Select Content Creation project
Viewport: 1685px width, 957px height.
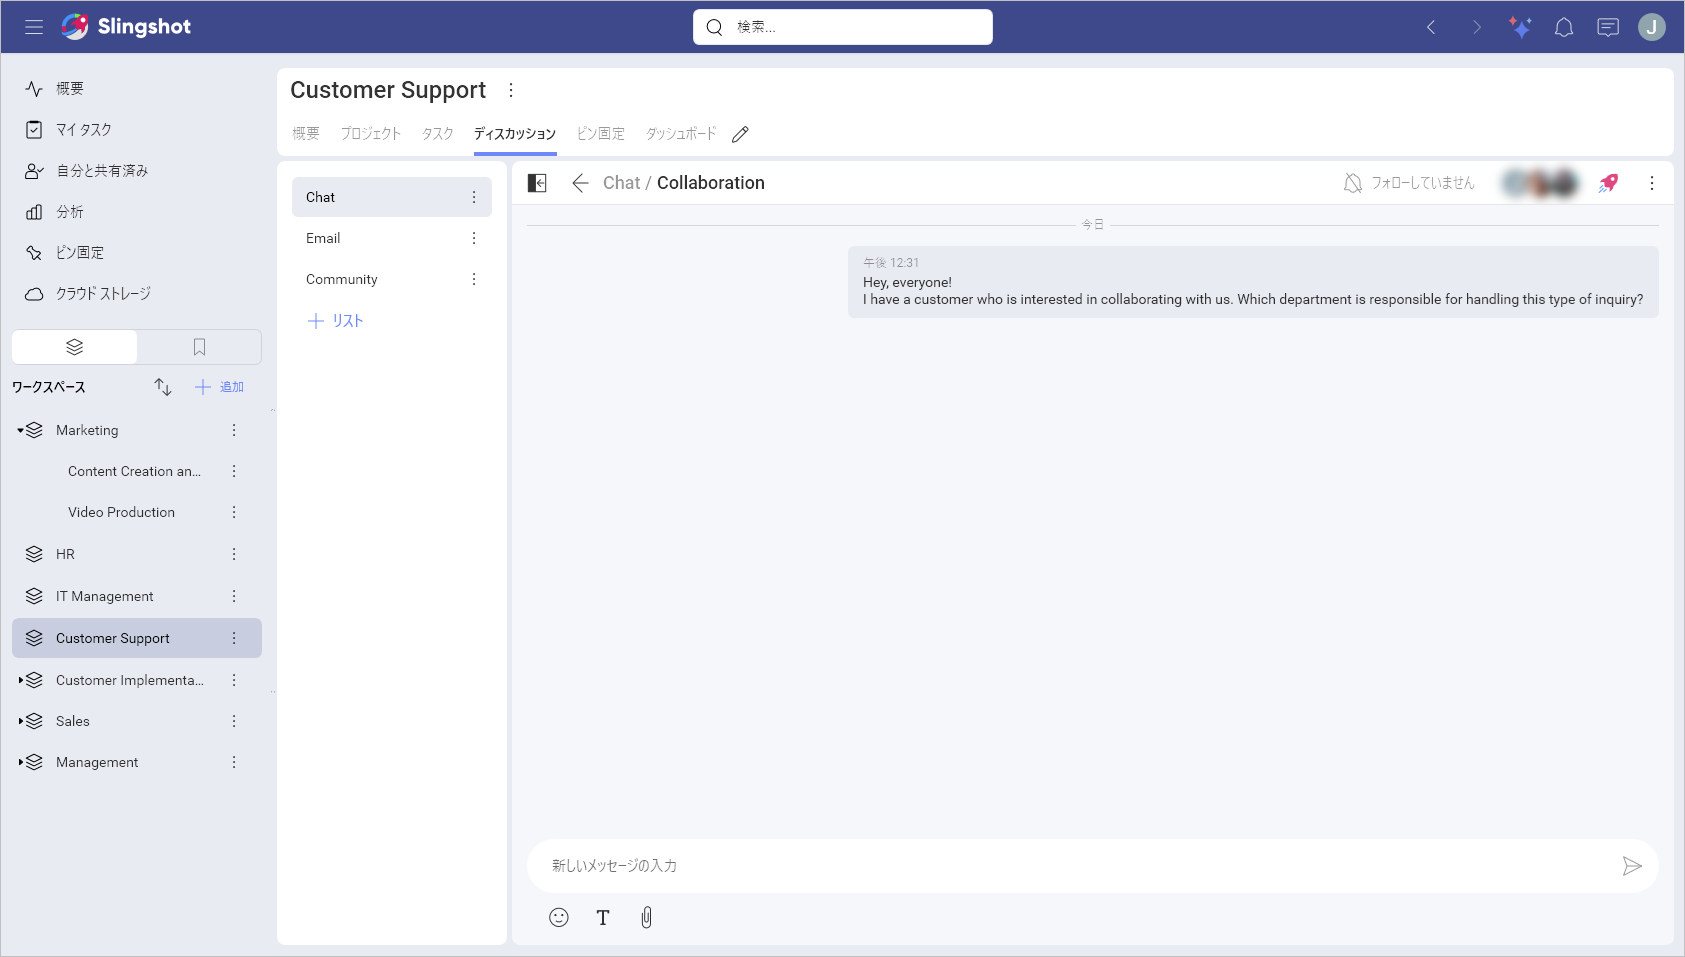[134, 471]
